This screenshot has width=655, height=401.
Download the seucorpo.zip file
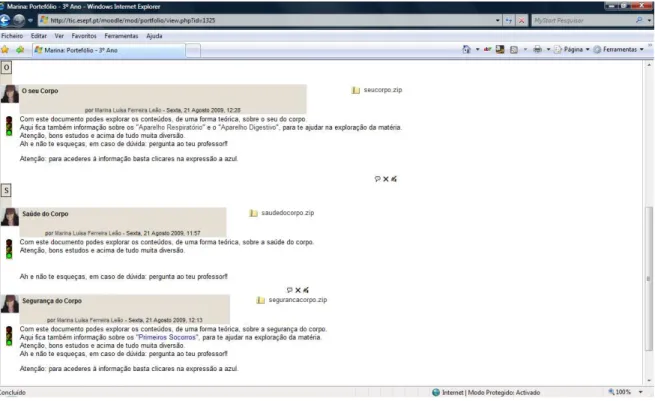coord(383,90)
